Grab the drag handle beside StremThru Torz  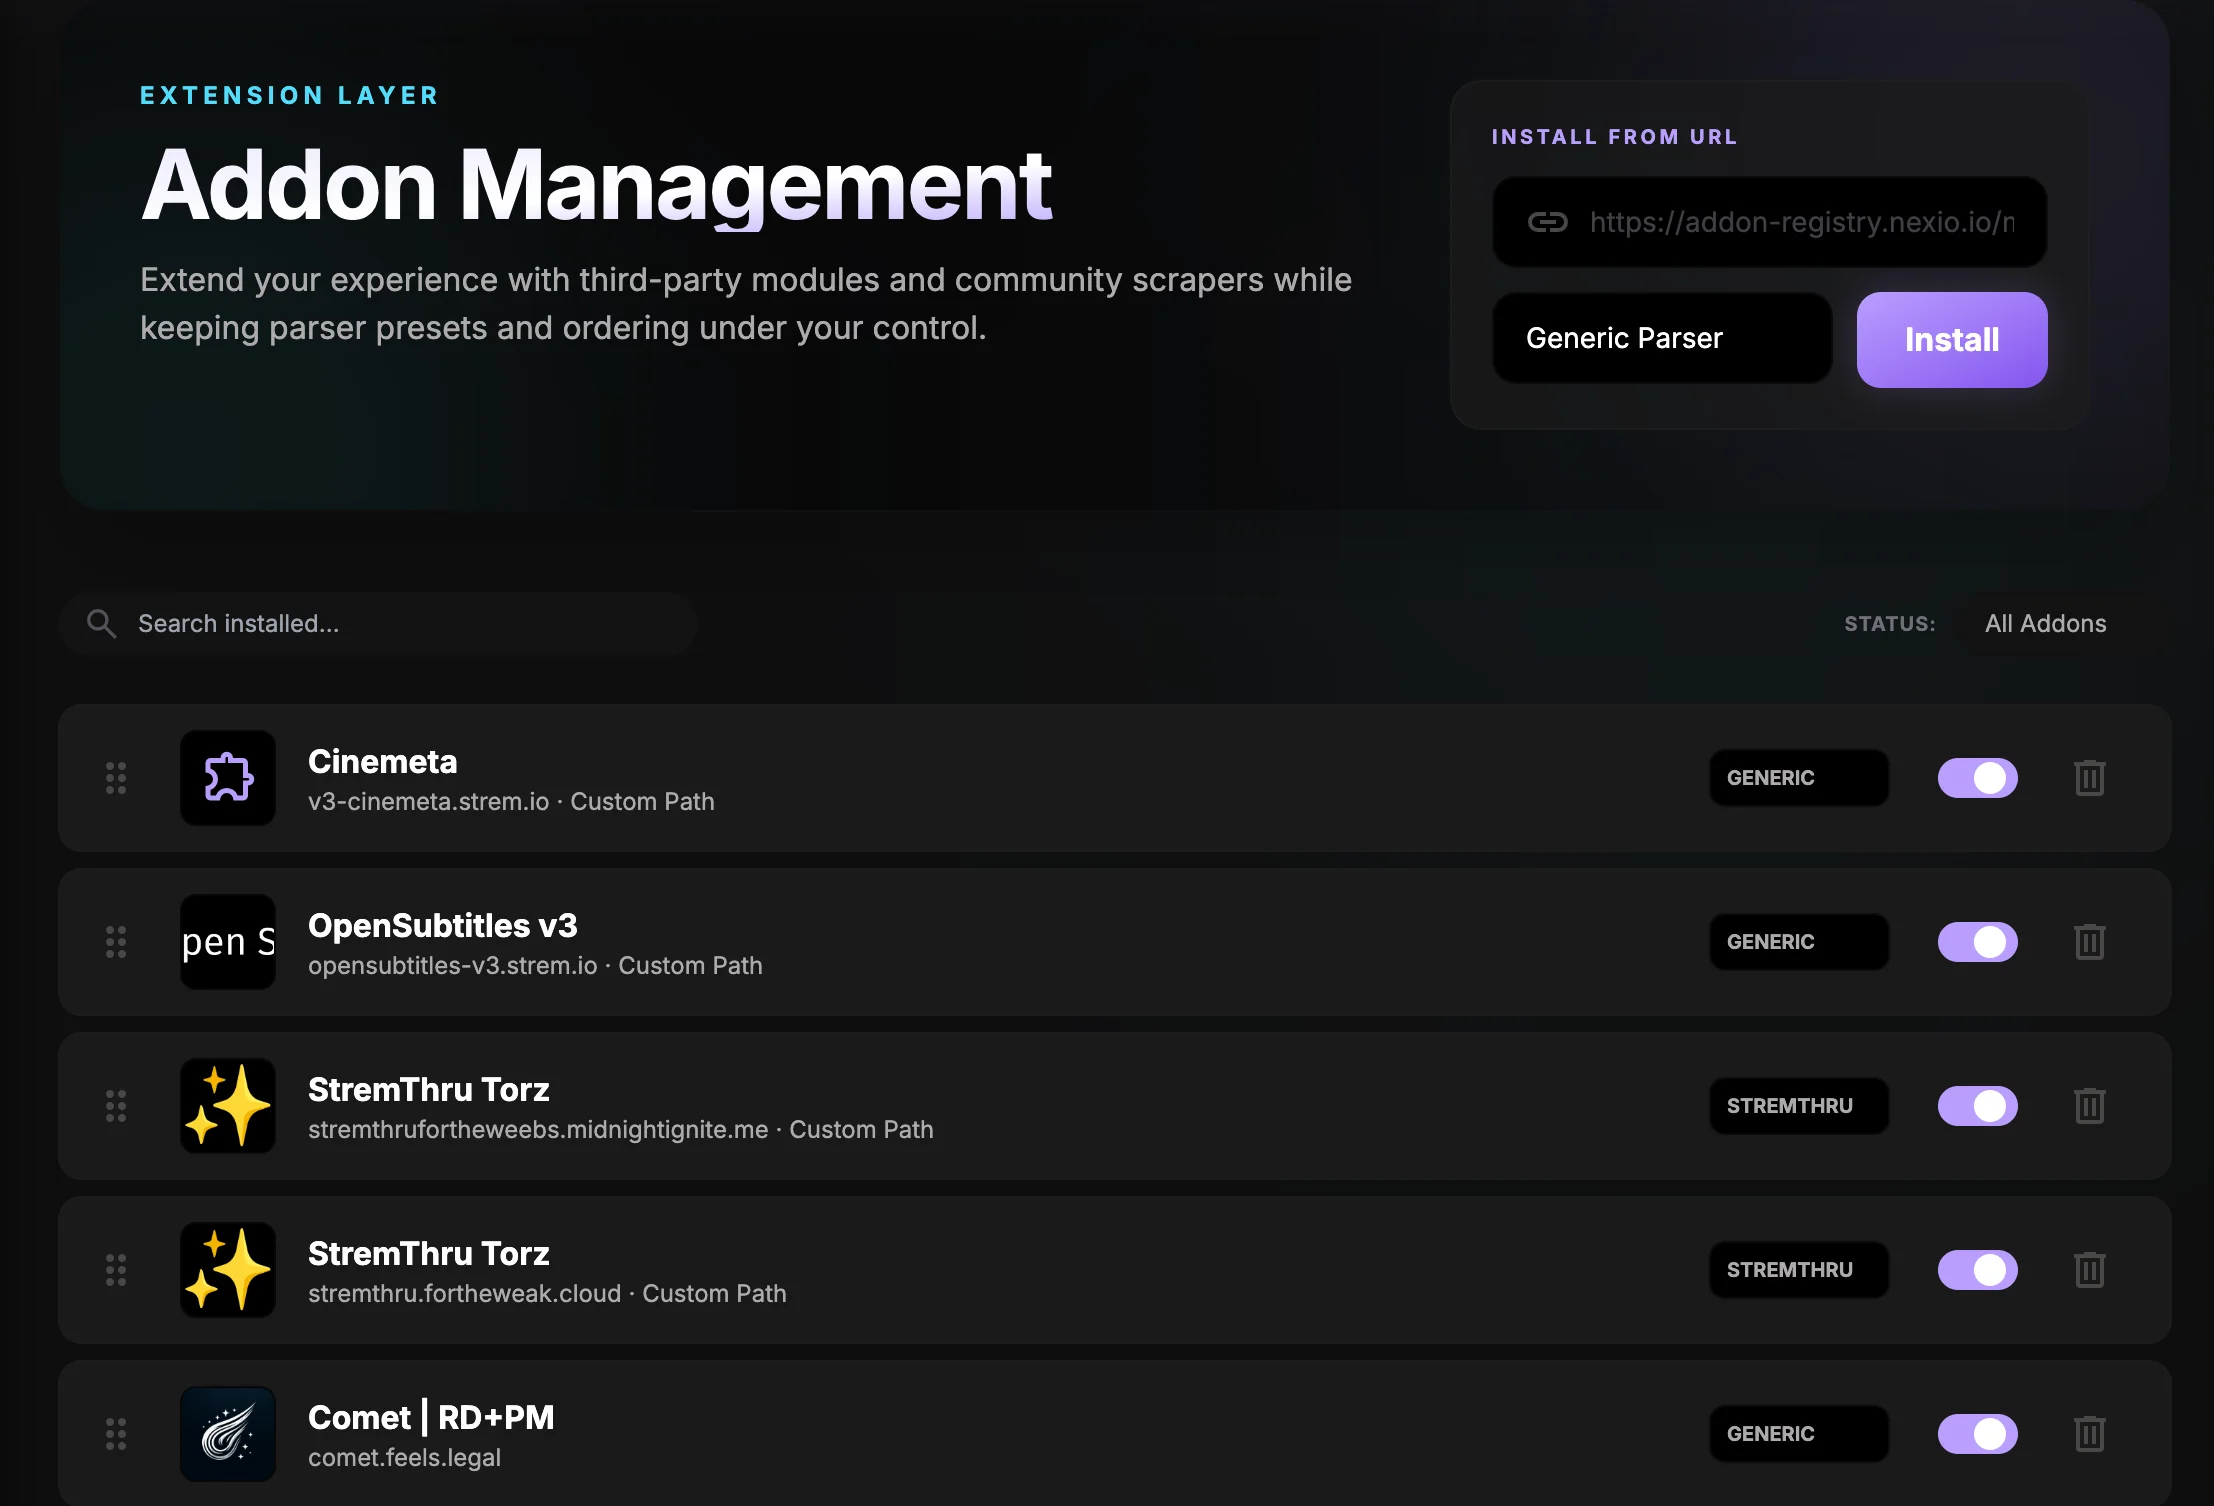click(117, 1105)
